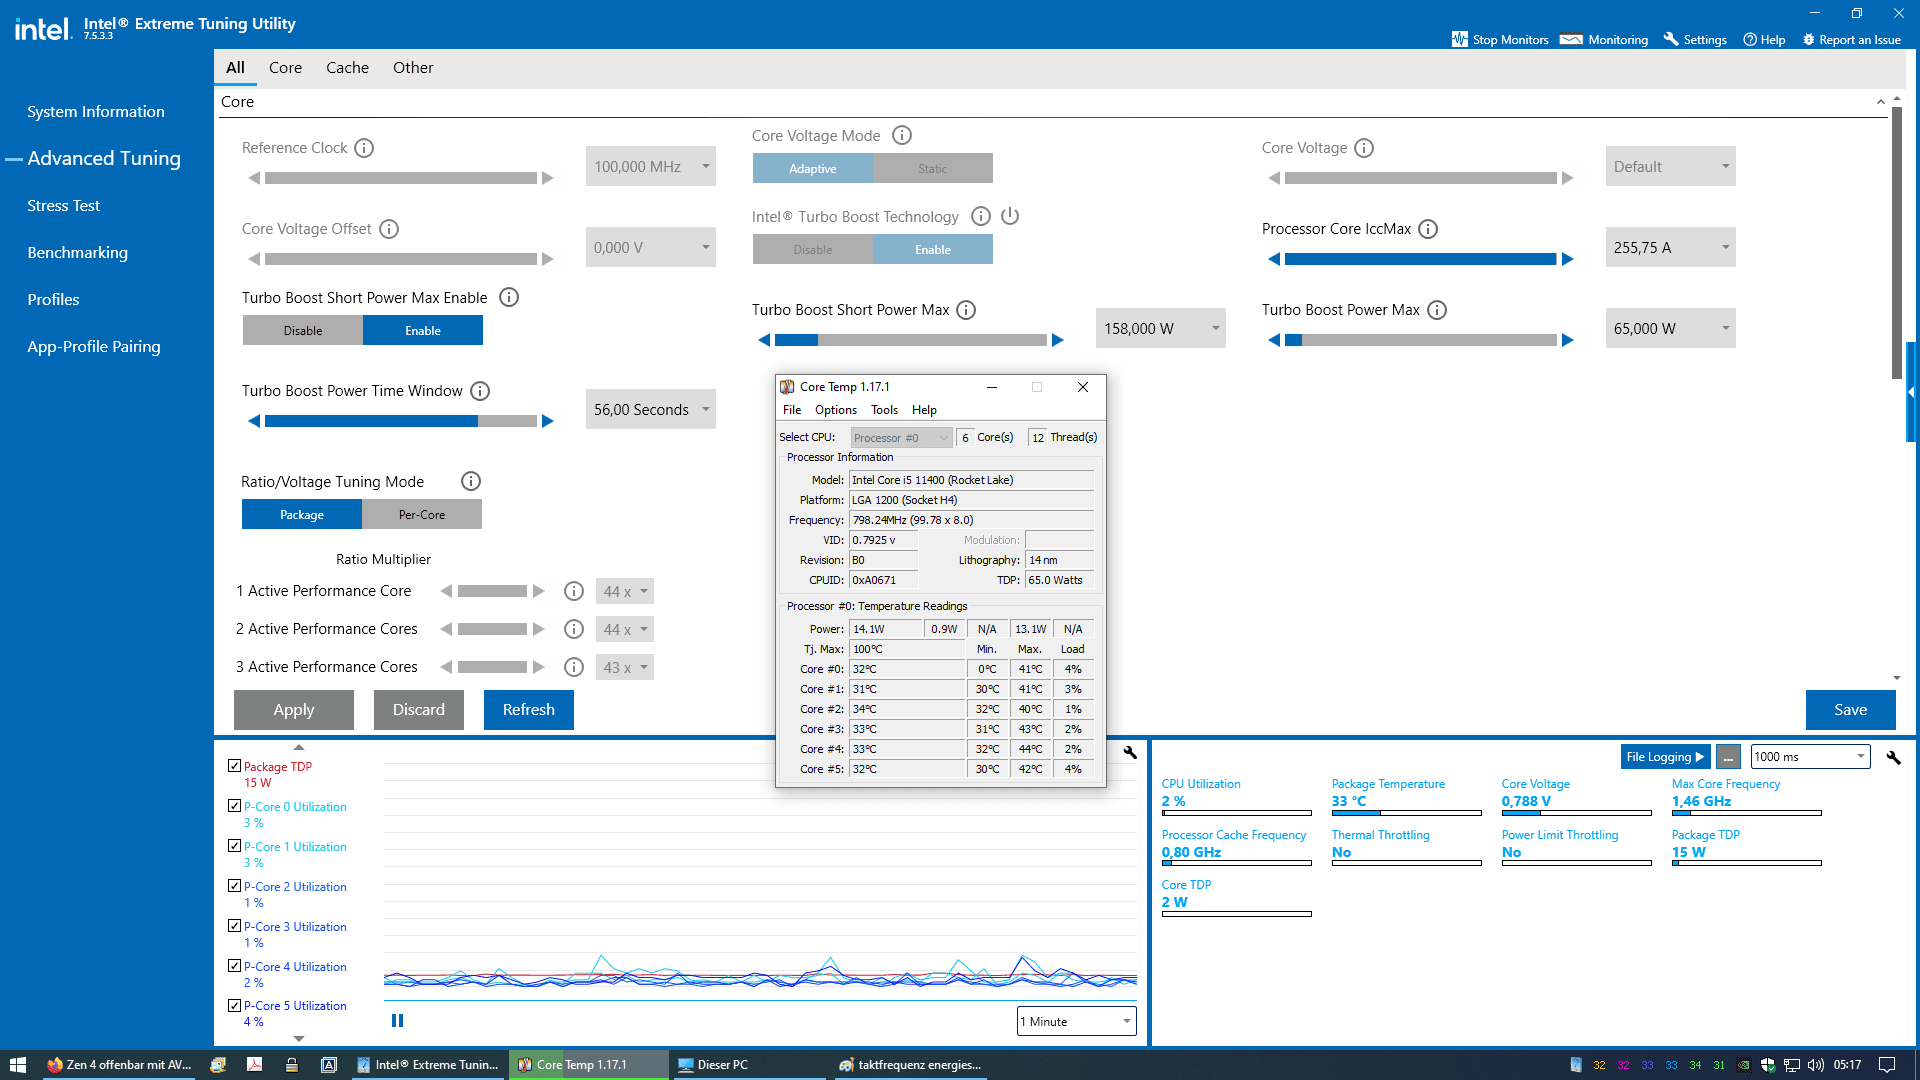Screen dimensions: 1920x1080
Task: Show info for Ratio/Voltage Tuning Mode
Action: (x=471, y=481)
